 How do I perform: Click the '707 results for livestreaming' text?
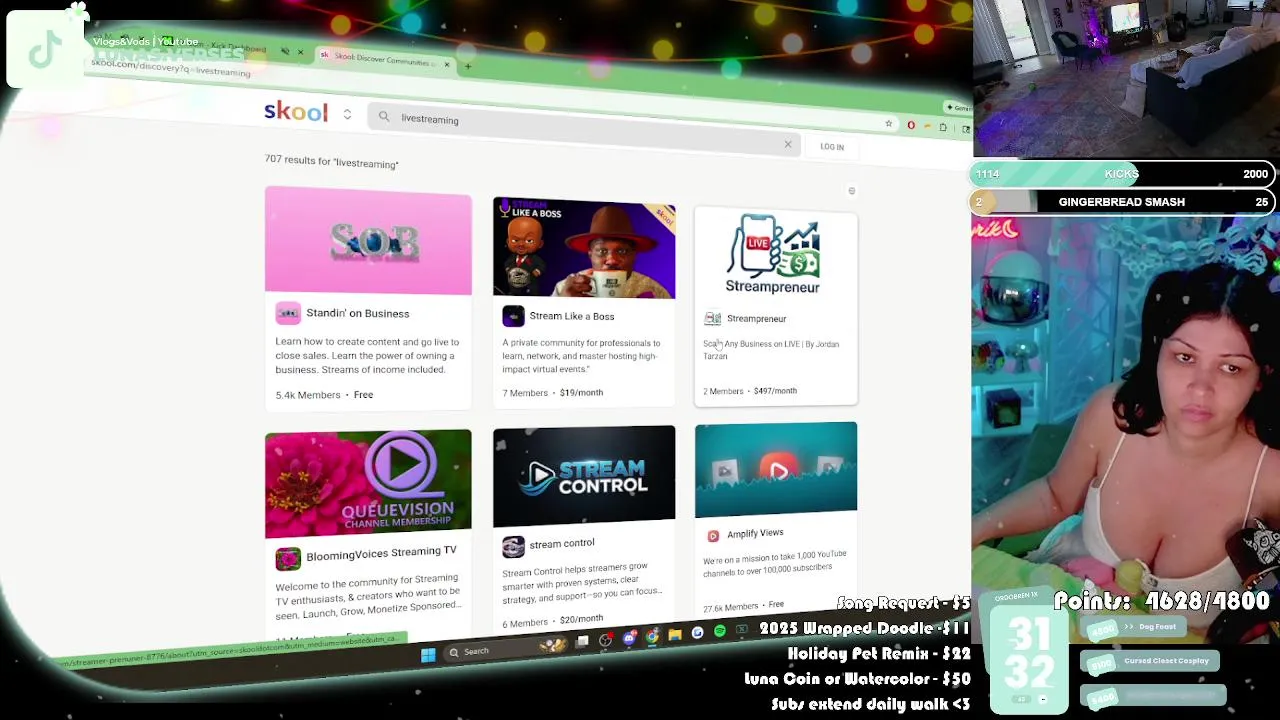point(331,161)
